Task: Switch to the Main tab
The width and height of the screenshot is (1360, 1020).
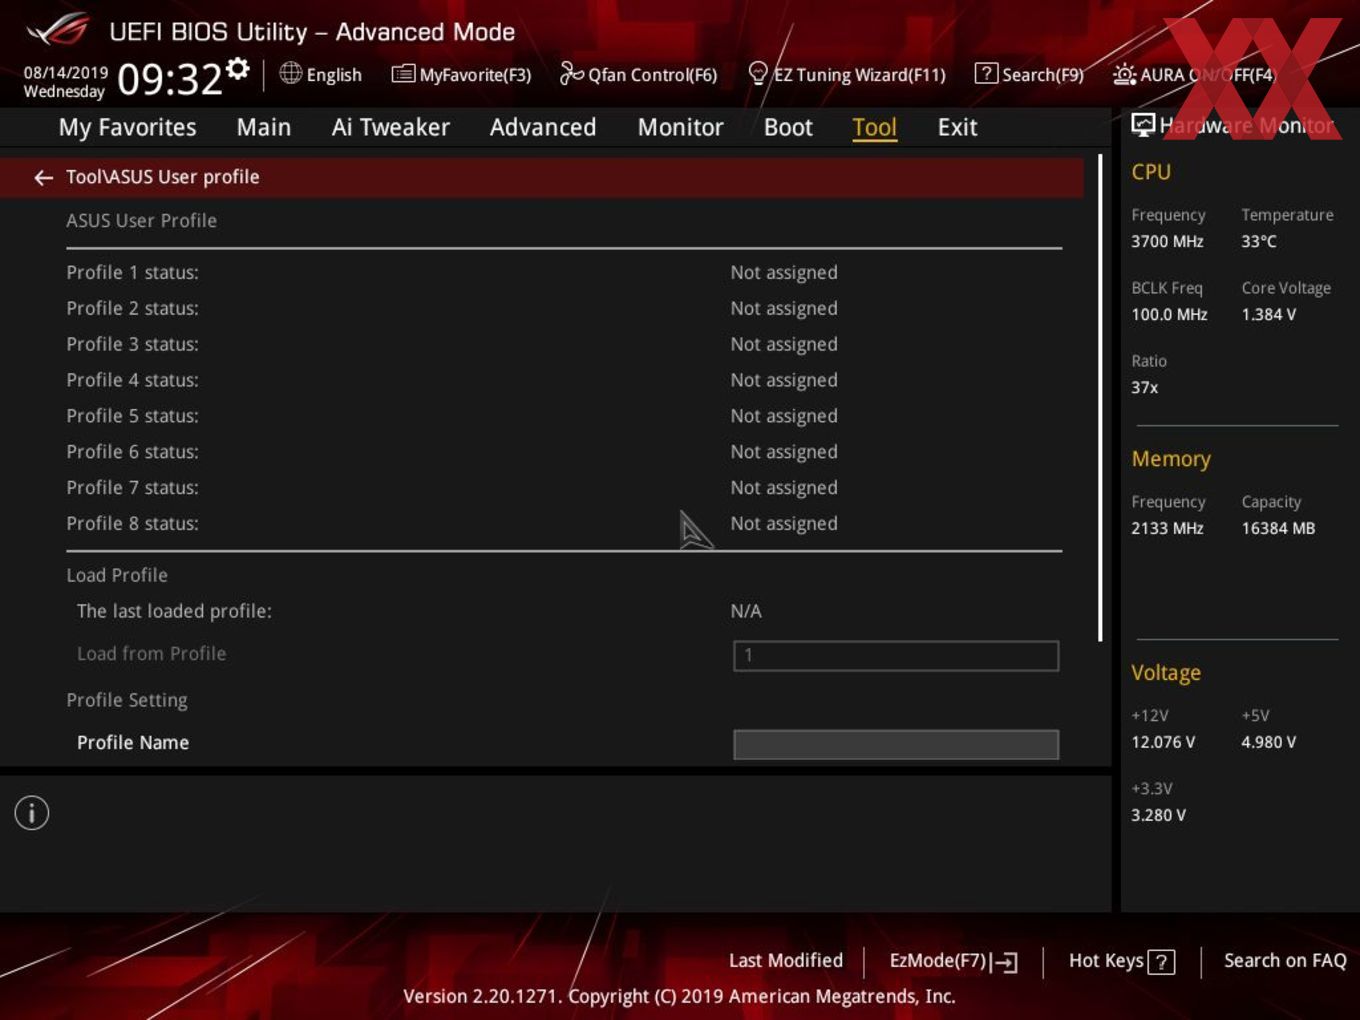Action: [264, 127]
